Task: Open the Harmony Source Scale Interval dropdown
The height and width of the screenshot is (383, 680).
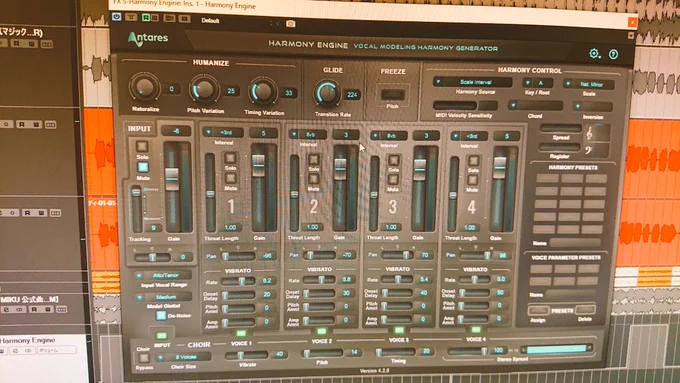Action: (472, 82)
